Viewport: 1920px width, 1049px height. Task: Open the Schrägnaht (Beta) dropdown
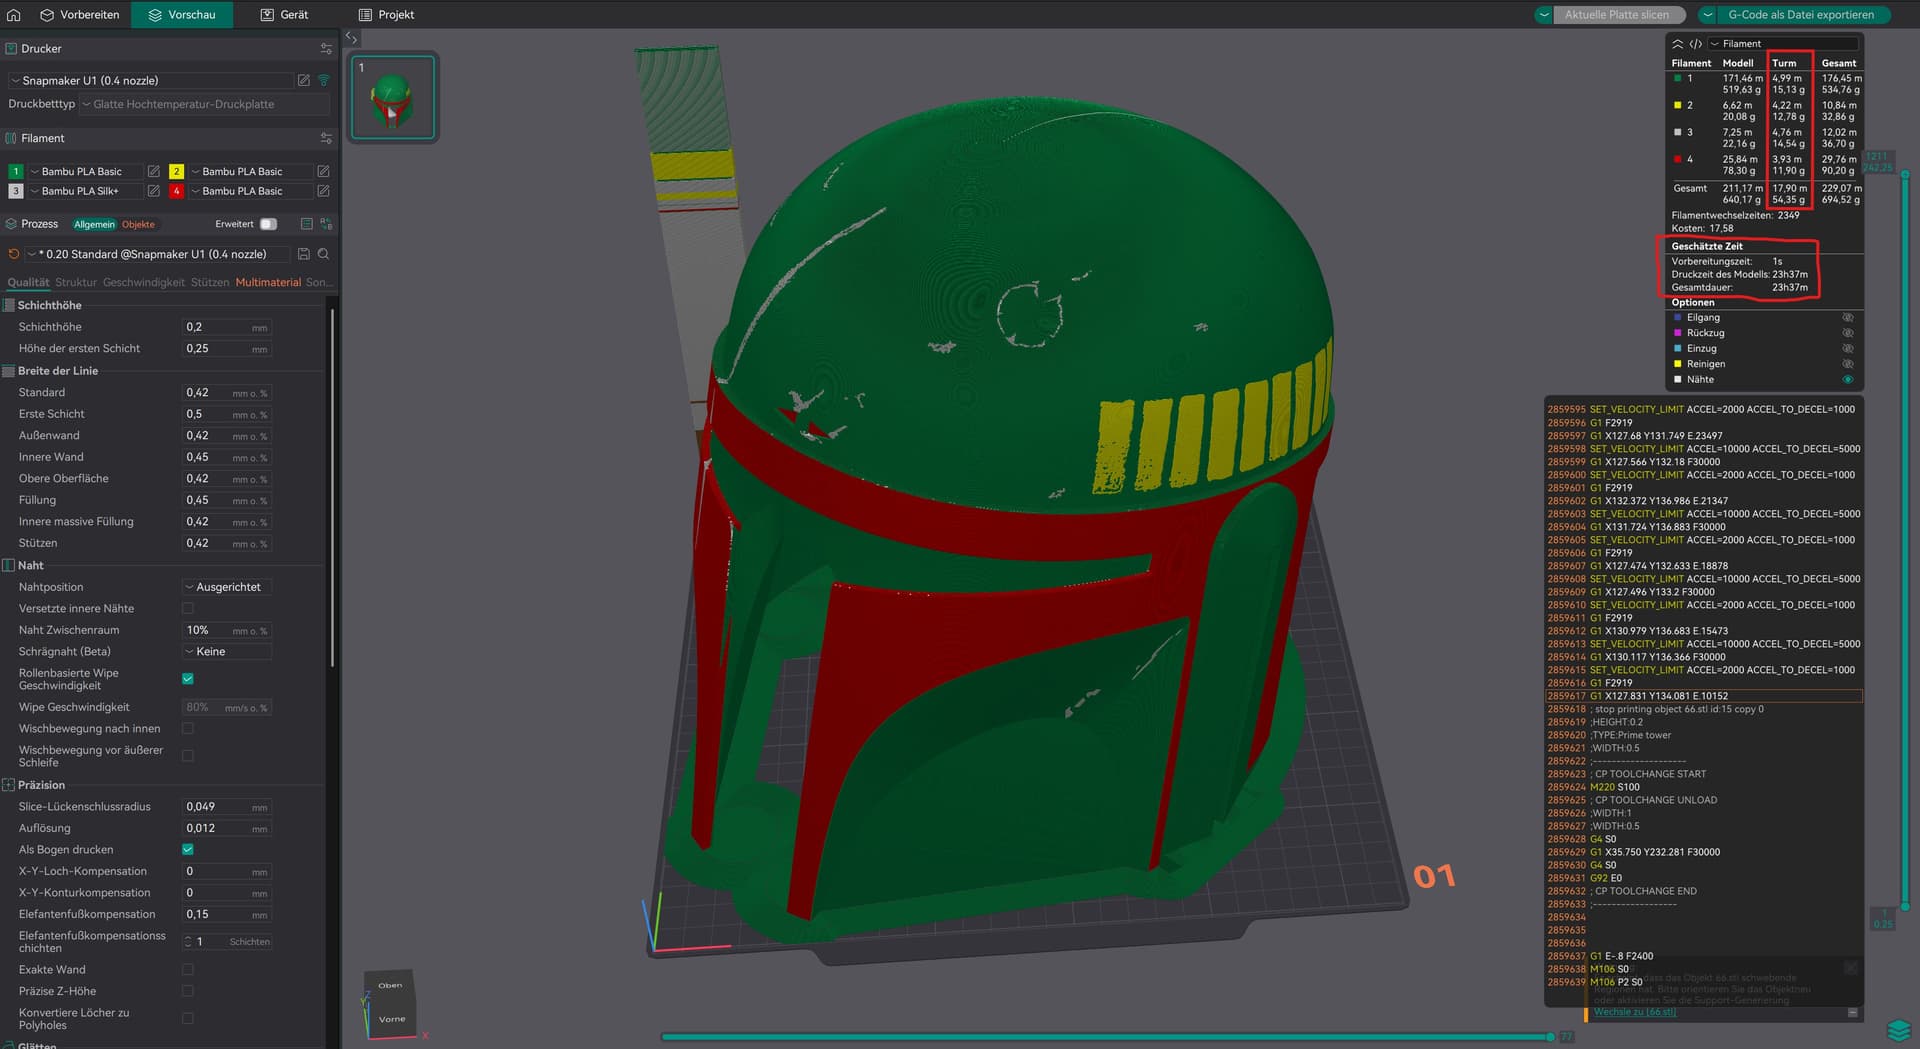click(x=227, y=651)
